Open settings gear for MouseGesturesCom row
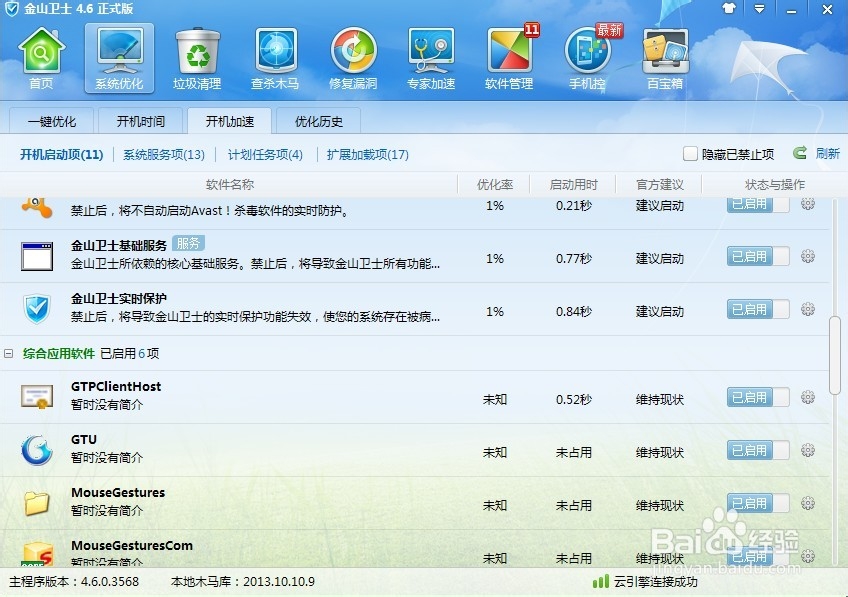Image resolution: width=848 pixels, height=597 pixels. [808, 556]
